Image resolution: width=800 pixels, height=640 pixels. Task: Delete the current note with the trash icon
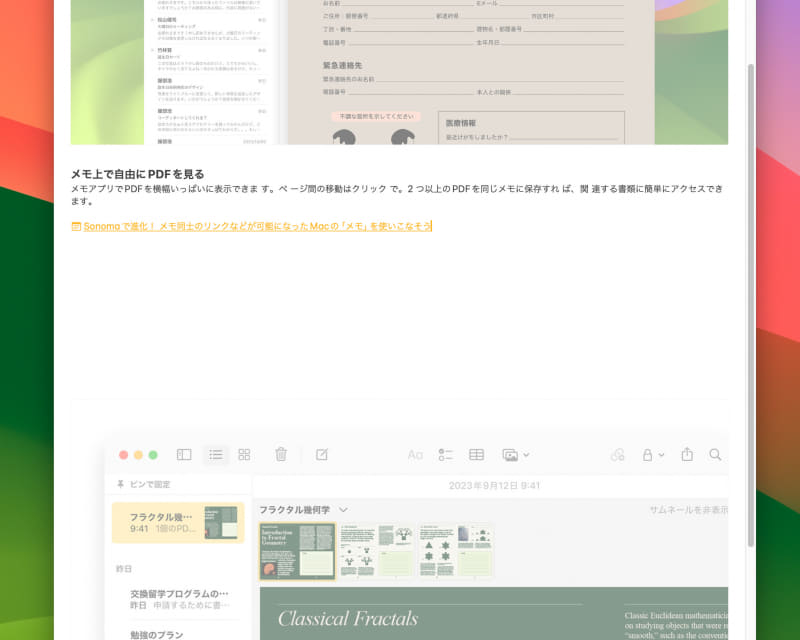click(281, 455)
